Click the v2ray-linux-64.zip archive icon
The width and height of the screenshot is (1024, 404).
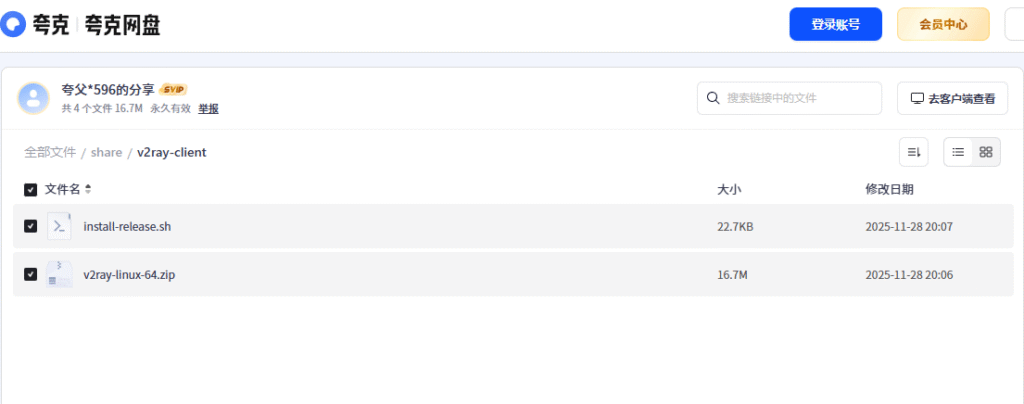point(59,274)
